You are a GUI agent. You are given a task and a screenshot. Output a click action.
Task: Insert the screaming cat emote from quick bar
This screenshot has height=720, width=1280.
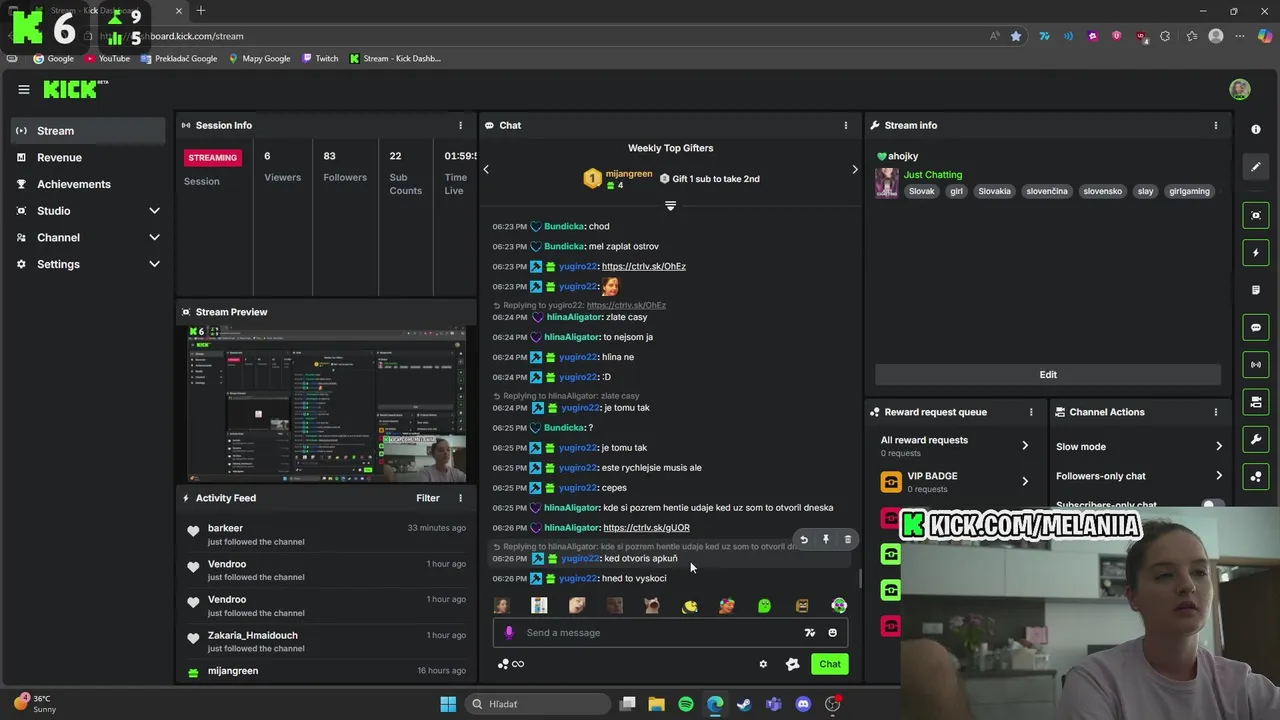click(652, 605)
